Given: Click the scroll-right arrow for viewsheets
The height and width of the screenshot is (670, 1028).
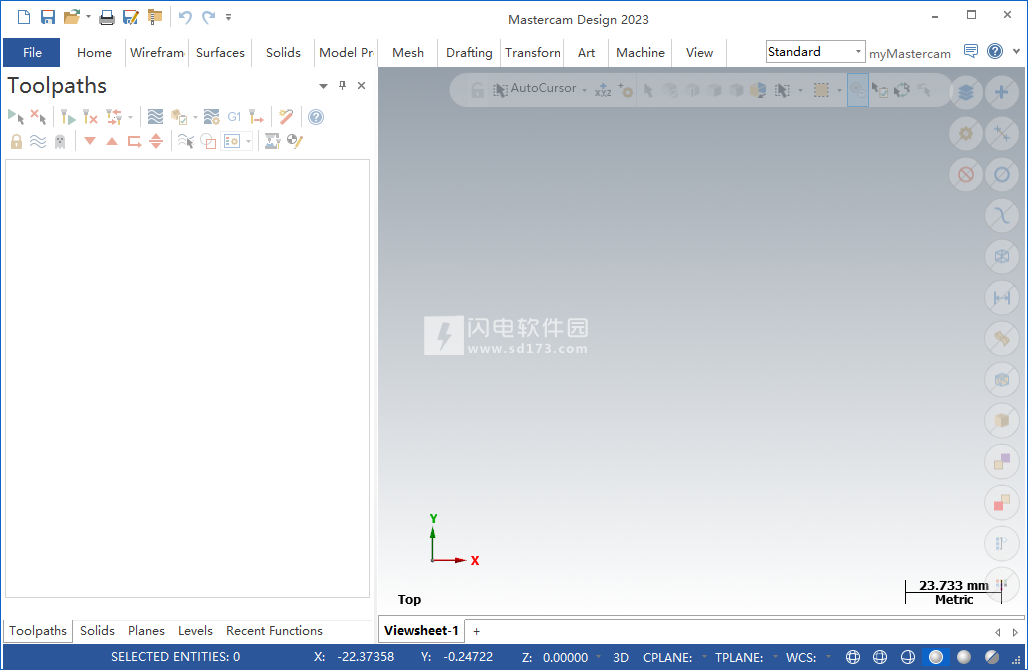Looking at the screenshot, I should click(x=1015, y=632).
